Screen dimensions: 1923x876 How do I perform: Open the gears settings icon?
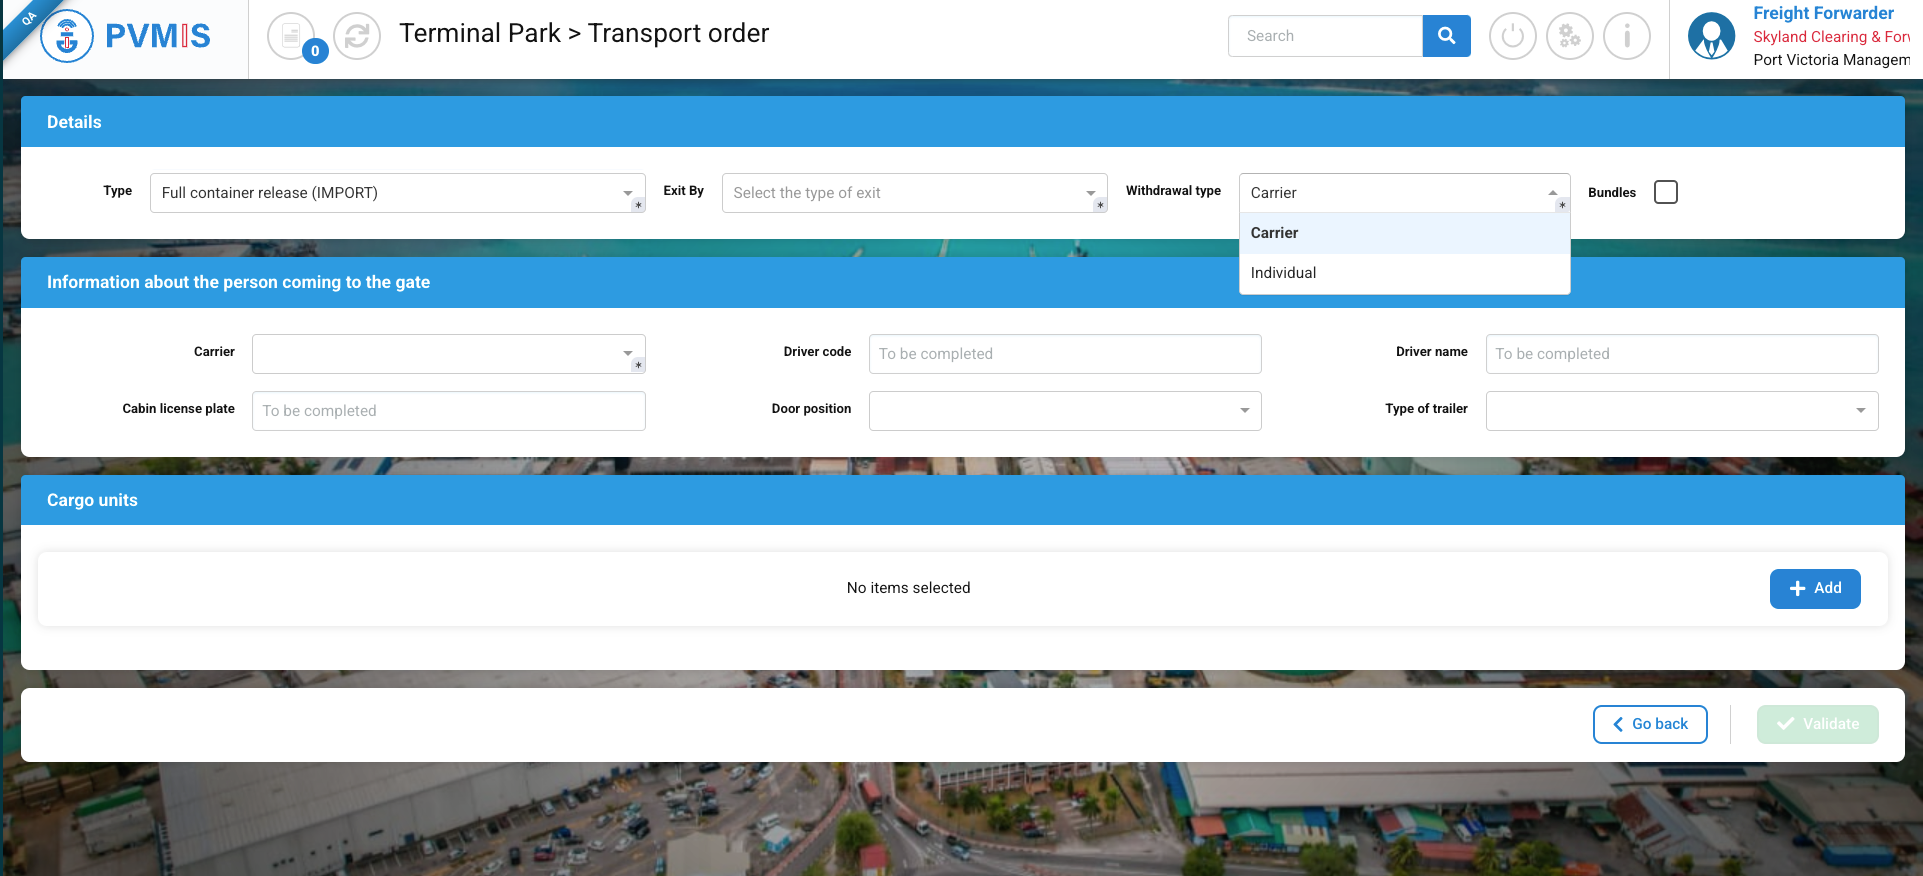1569,37
